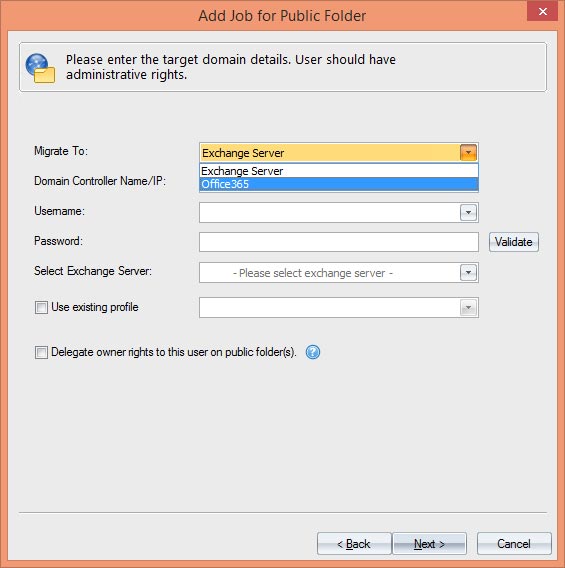Open the existing profile dropdown arrow
Image resolution: width=565 pixels, height=568 pixels.
[x=468, y=308]
